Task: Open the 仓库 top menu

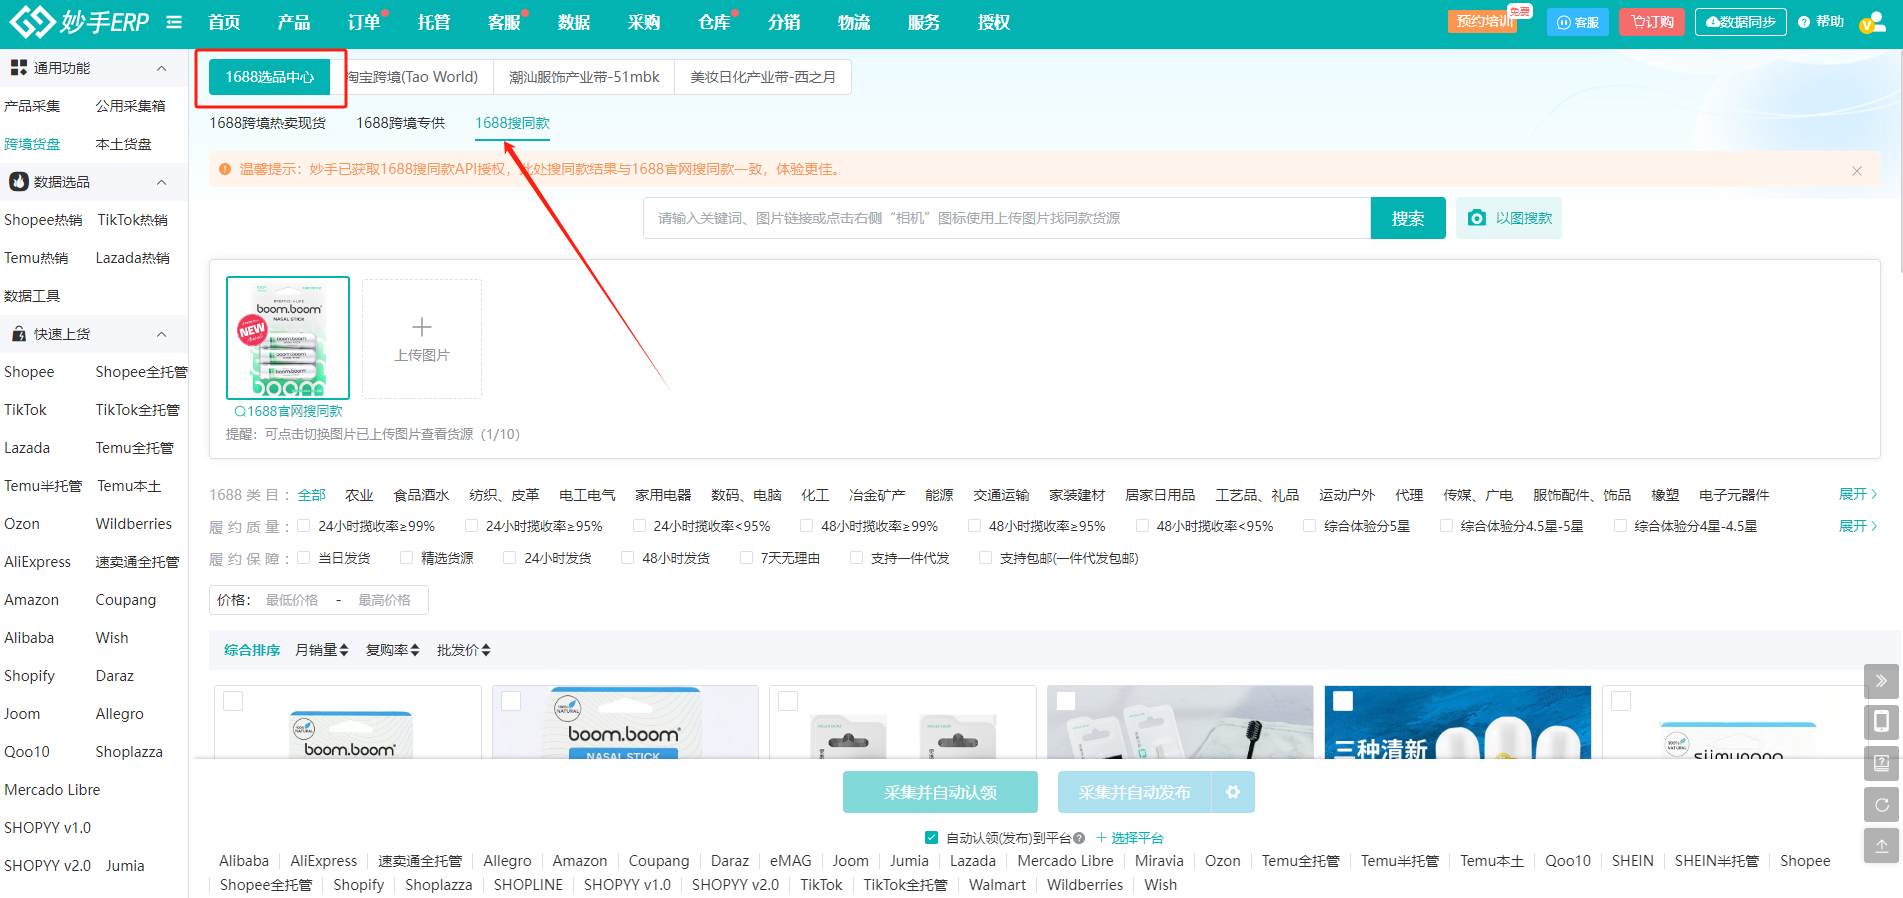Action: click(x=714, y=22)
